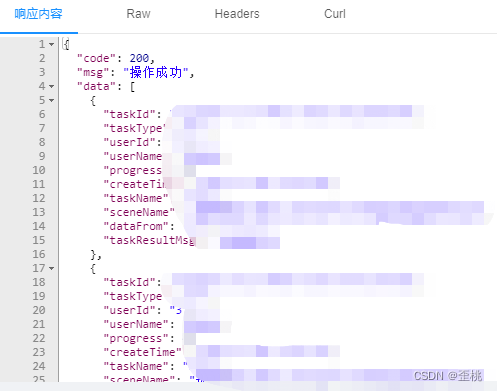
Task: Click "taskType" key on line 7
Action: pyautogui.click(x=134, y=128)
